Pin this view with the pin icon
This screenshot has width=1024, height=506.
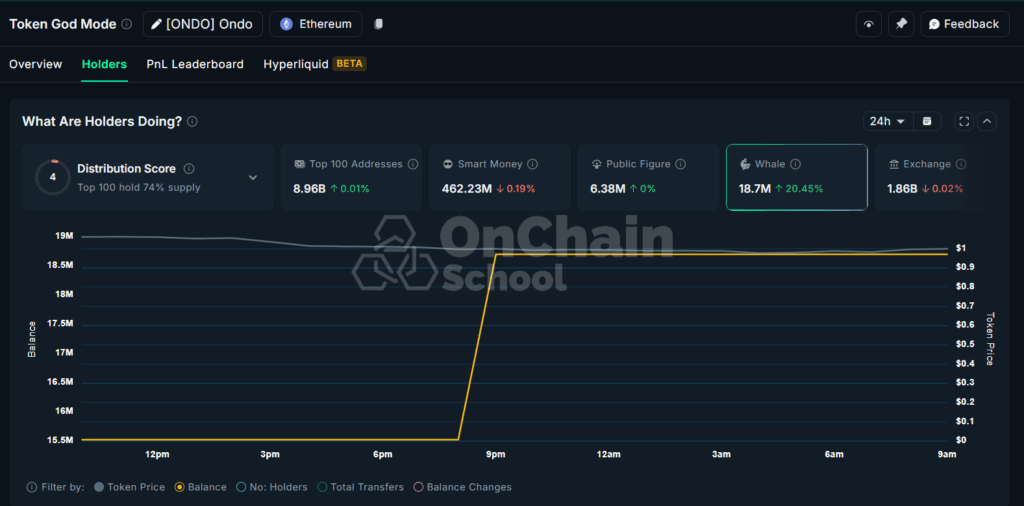[901, 24]
